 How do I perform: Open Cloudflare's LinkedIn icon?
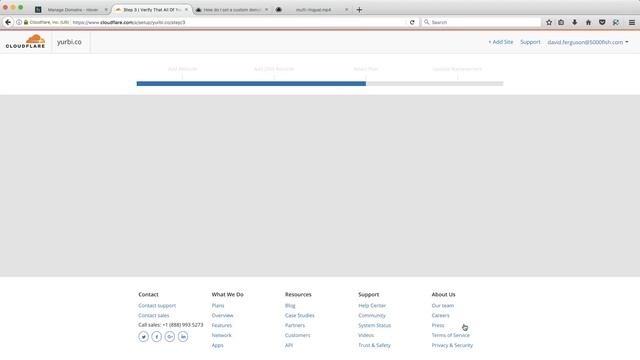click(x=183, y=337)
